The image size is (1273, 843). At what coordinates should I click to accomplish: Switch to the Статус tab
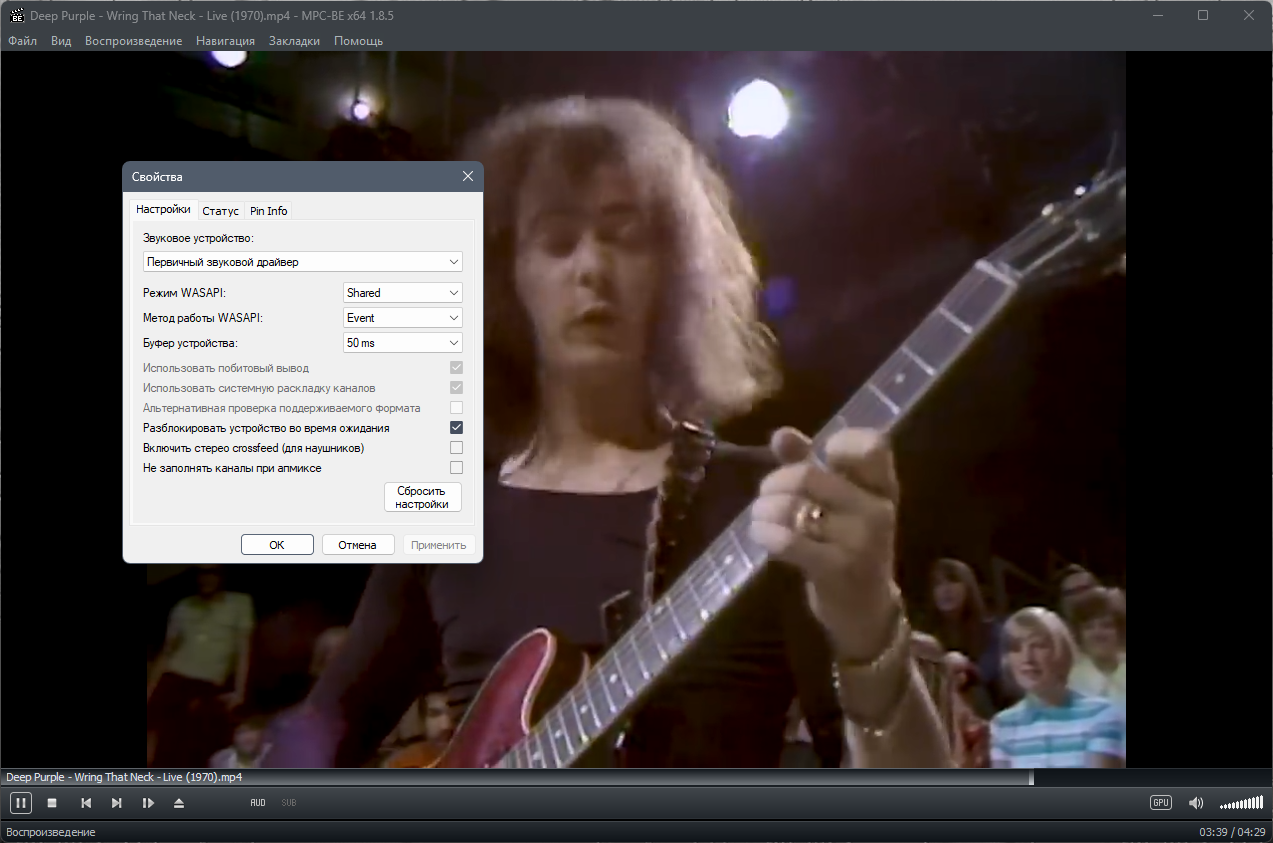pos(220,211)
